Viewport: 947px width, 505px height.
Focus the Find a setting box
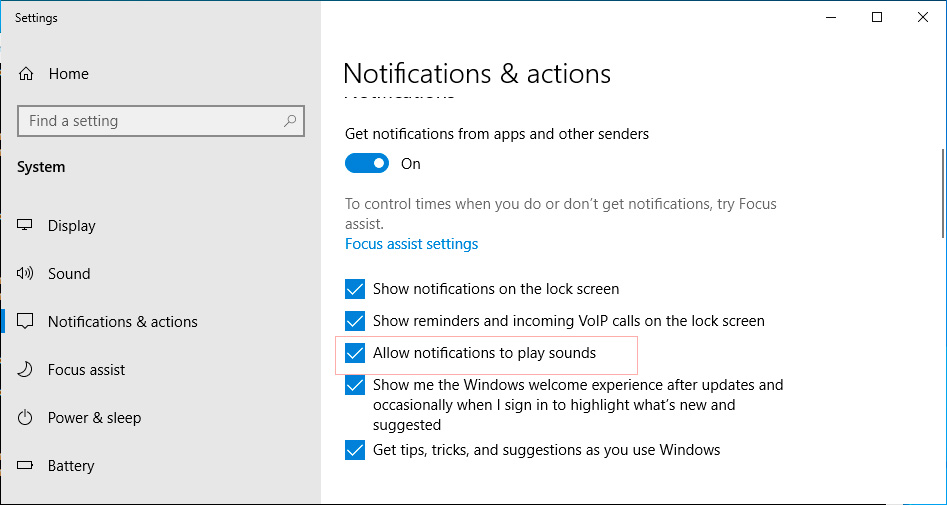161,121
